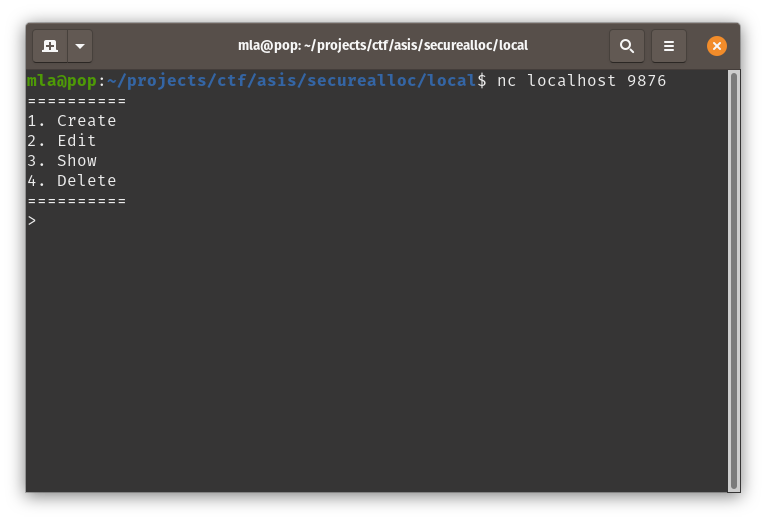The width and height of the screenshot is (766, 521).
Task: Click localhost in the command line
Action: tap(571, 81)
